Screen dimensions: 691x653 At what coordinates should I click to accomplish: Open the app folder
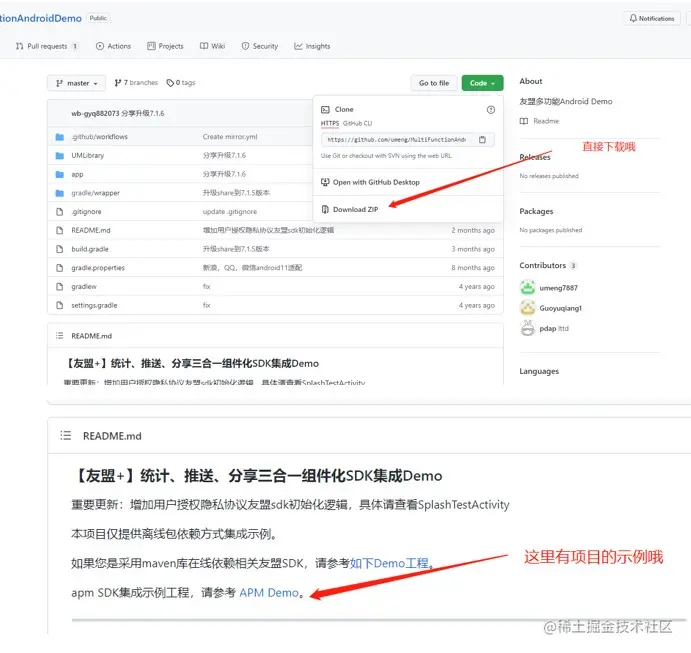(x=77, y=174)
